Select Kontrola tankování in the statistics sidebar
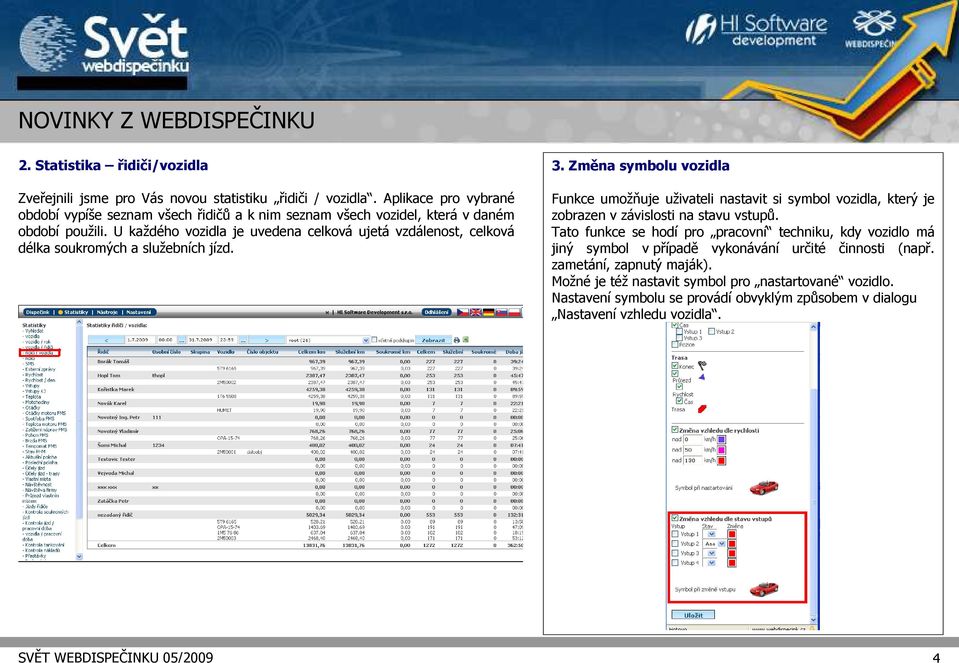The image size is (959, 663). (x=45, y=545)
